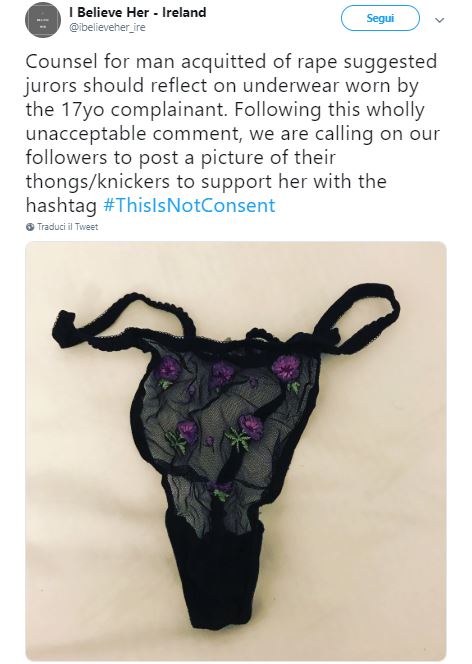Click the line 'the 17yo complainant. Following'
472x664 pixels.
[x=225, y=110]
